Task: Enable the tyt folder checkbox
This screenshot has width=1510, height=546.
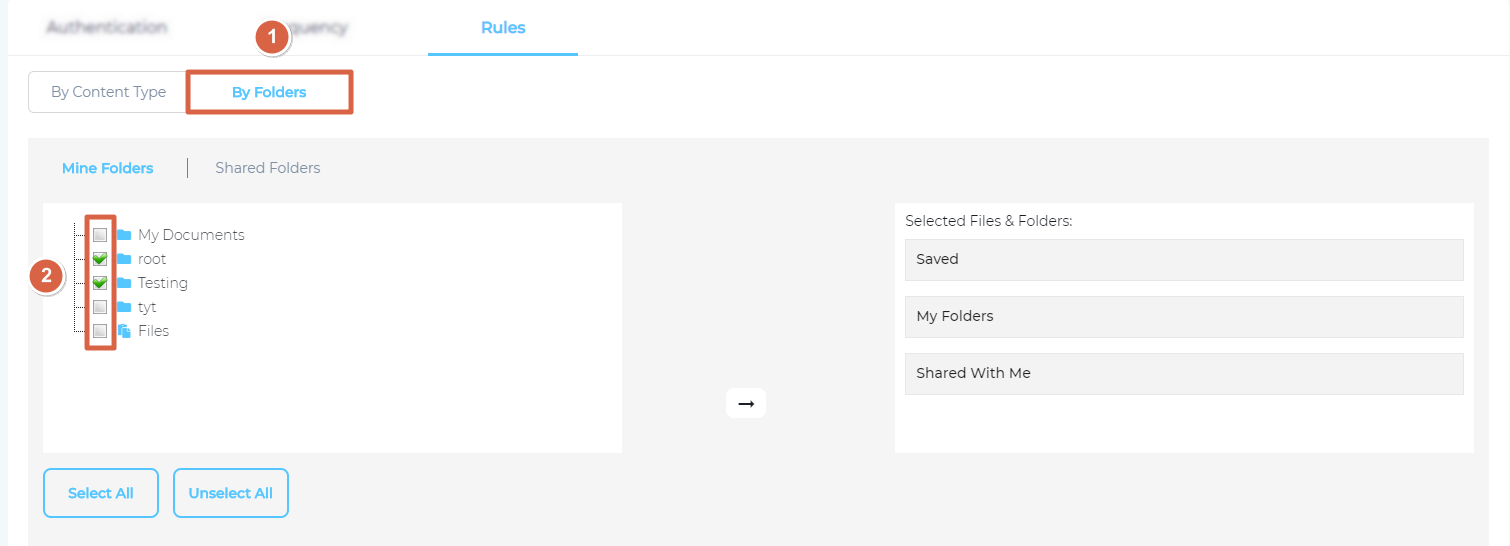Action: click(100, 307)
